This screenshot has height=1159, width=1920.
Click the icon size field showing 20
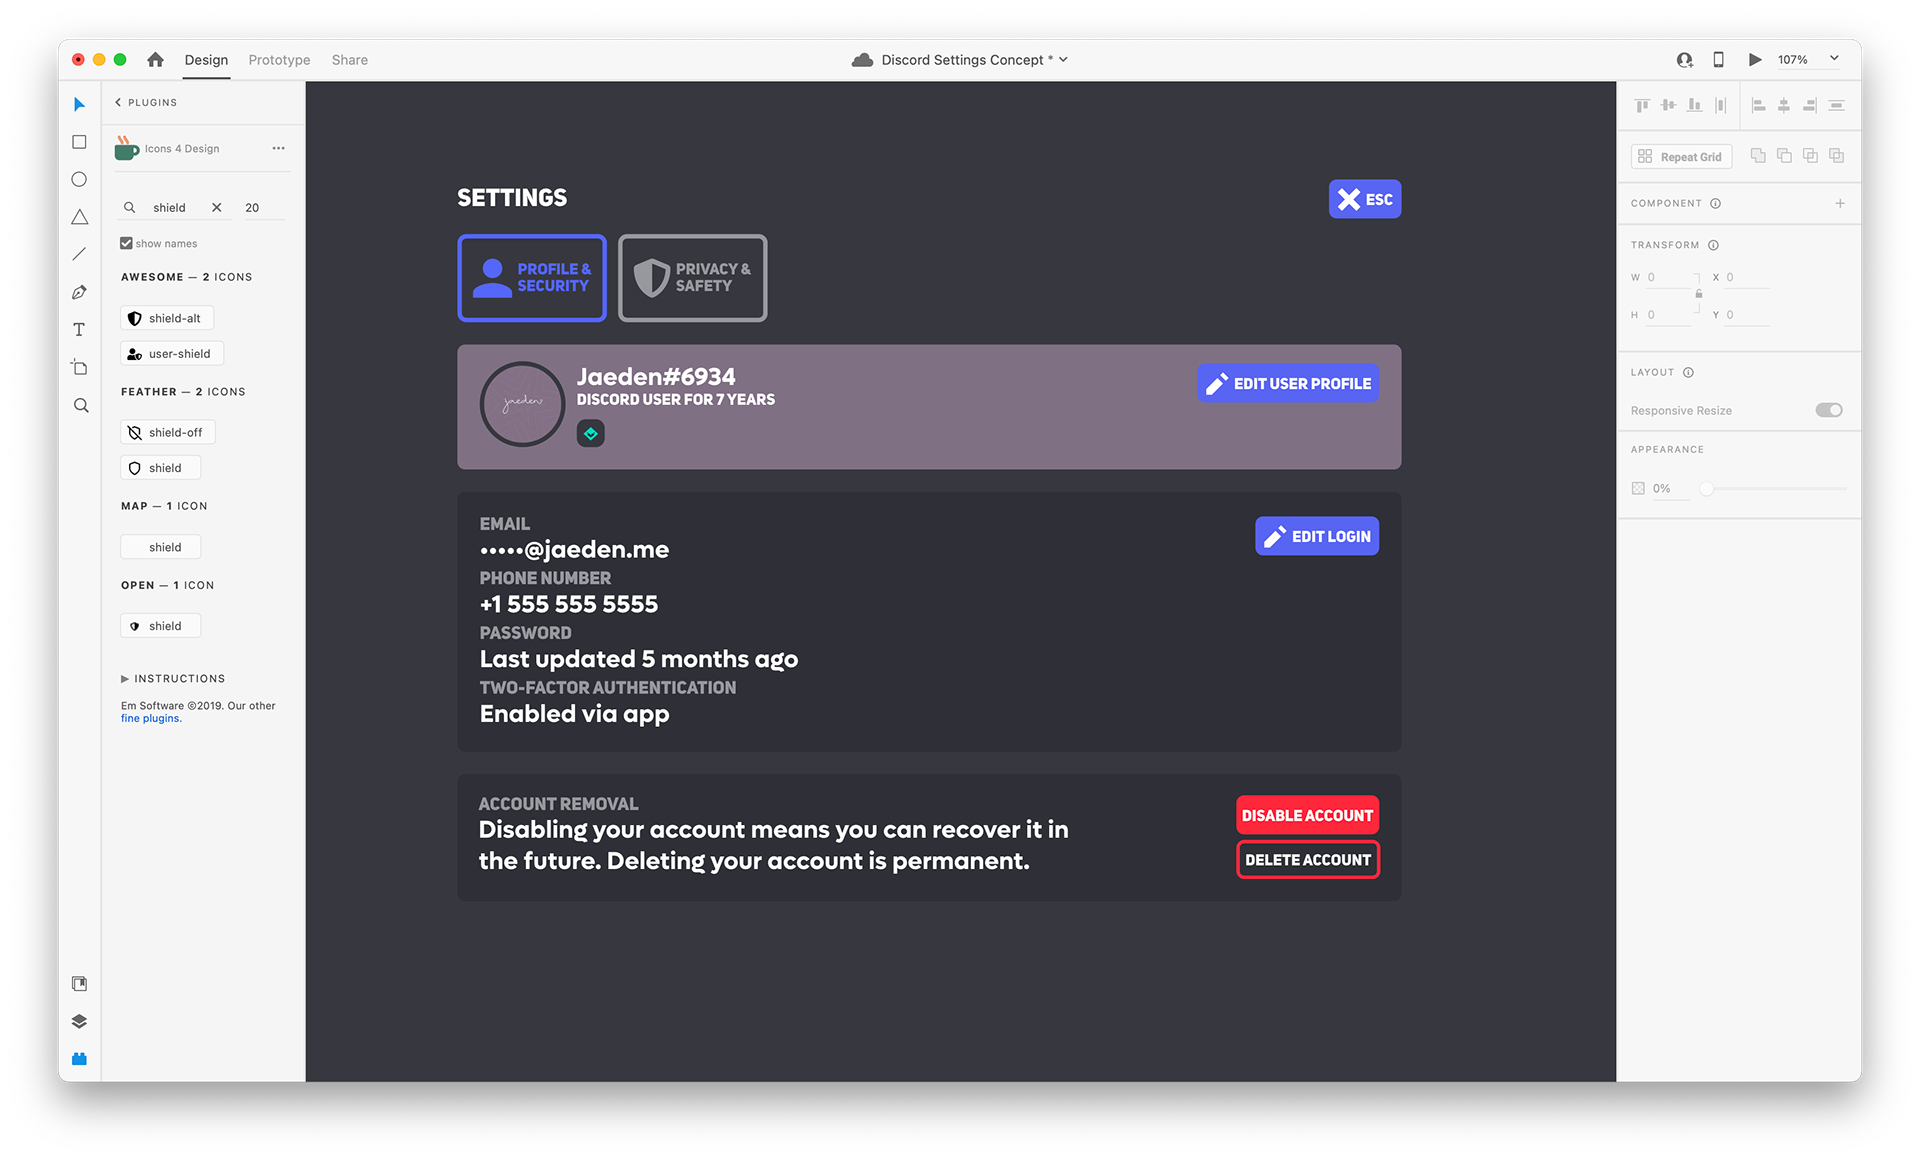tap(262, 207)
